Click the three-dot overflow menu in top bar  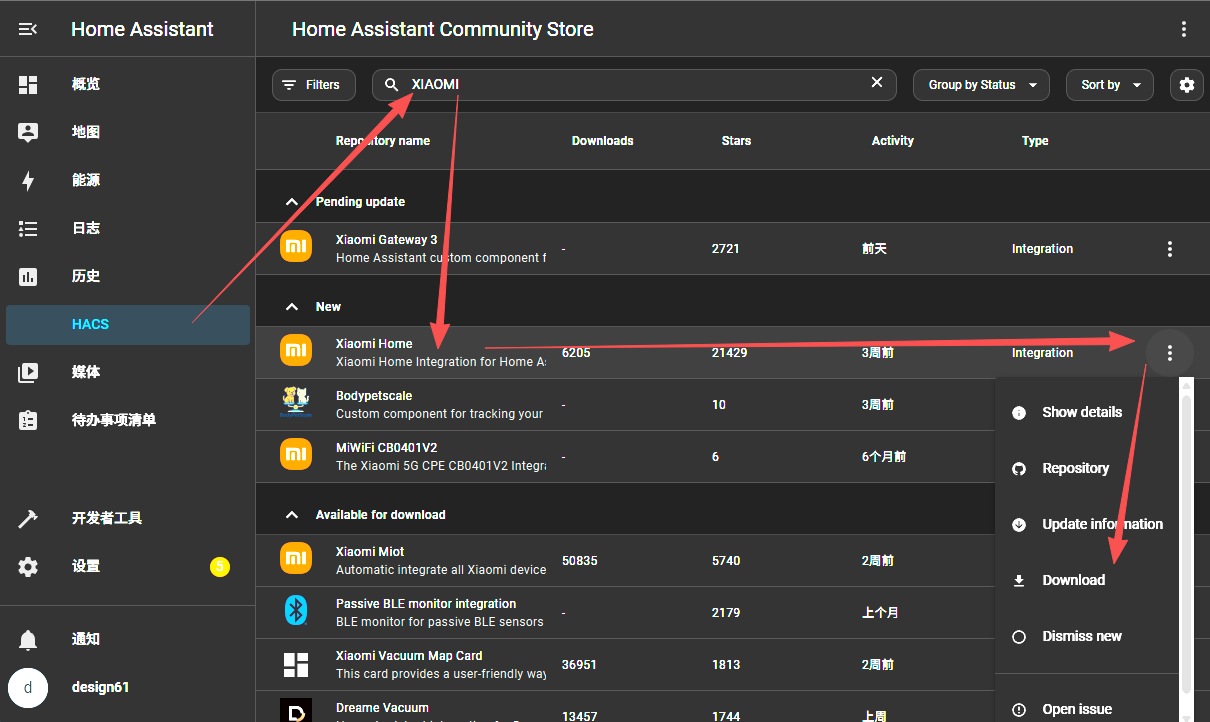[x=1184, y=29]
